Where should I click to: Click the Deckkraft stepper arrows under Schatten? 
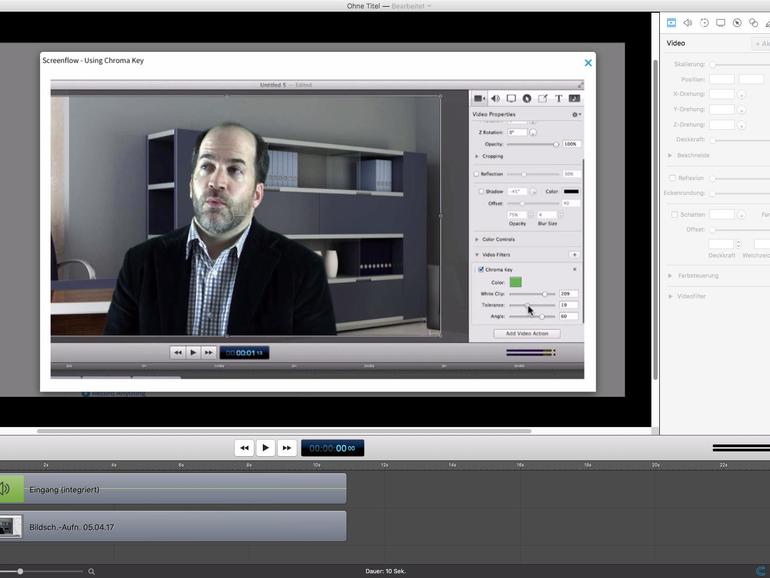(739, 244)
